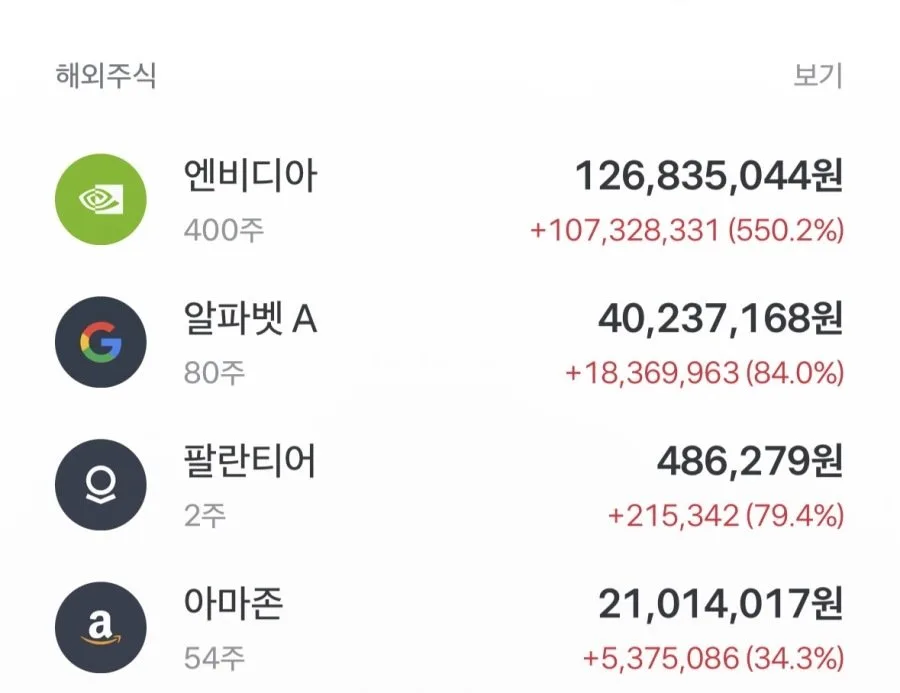
Task: Tap NVIDIA total value 126,835,044원
Action: (709, 176)
